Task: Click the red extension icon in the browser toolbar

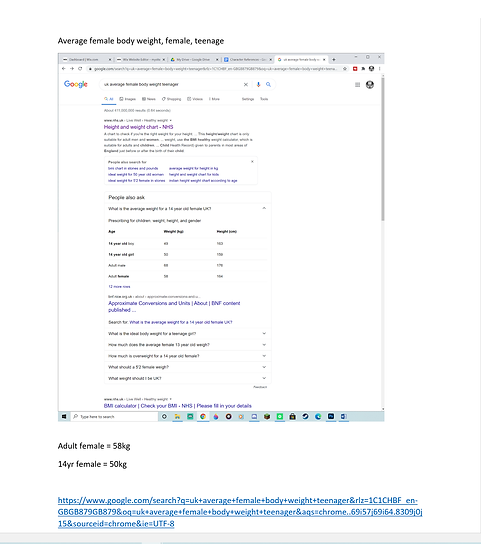Action: click(355, 69)
